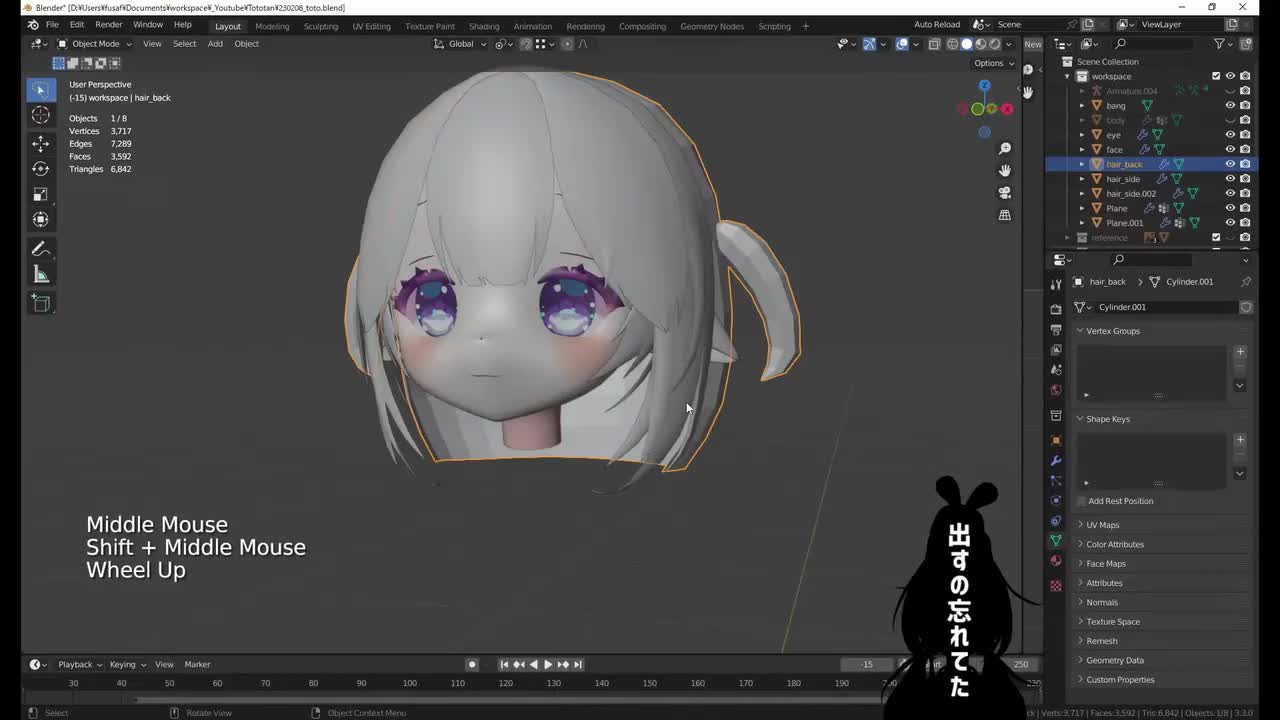Hide the eye object in viewport

click(1230, 134)
